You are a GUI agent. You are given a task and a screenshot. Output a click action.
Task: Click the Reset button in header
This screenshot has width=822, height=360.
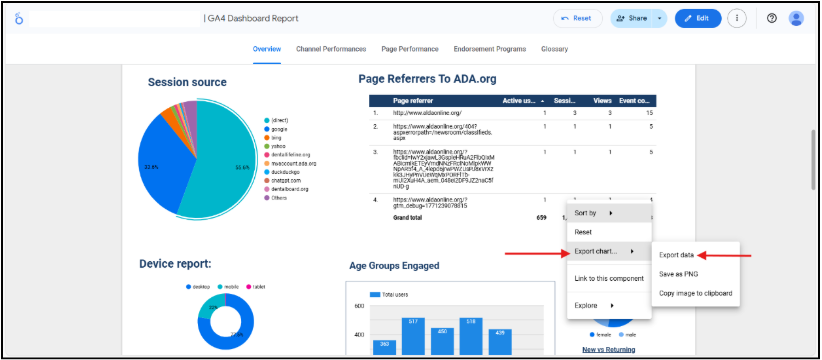(577, 18)
